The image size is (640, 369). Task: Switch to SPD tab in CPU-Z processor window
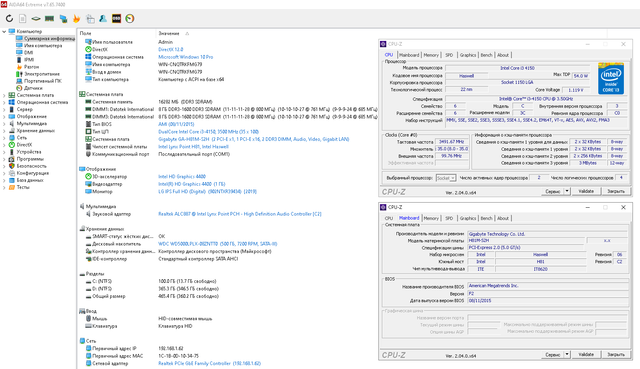click(449, 55)
